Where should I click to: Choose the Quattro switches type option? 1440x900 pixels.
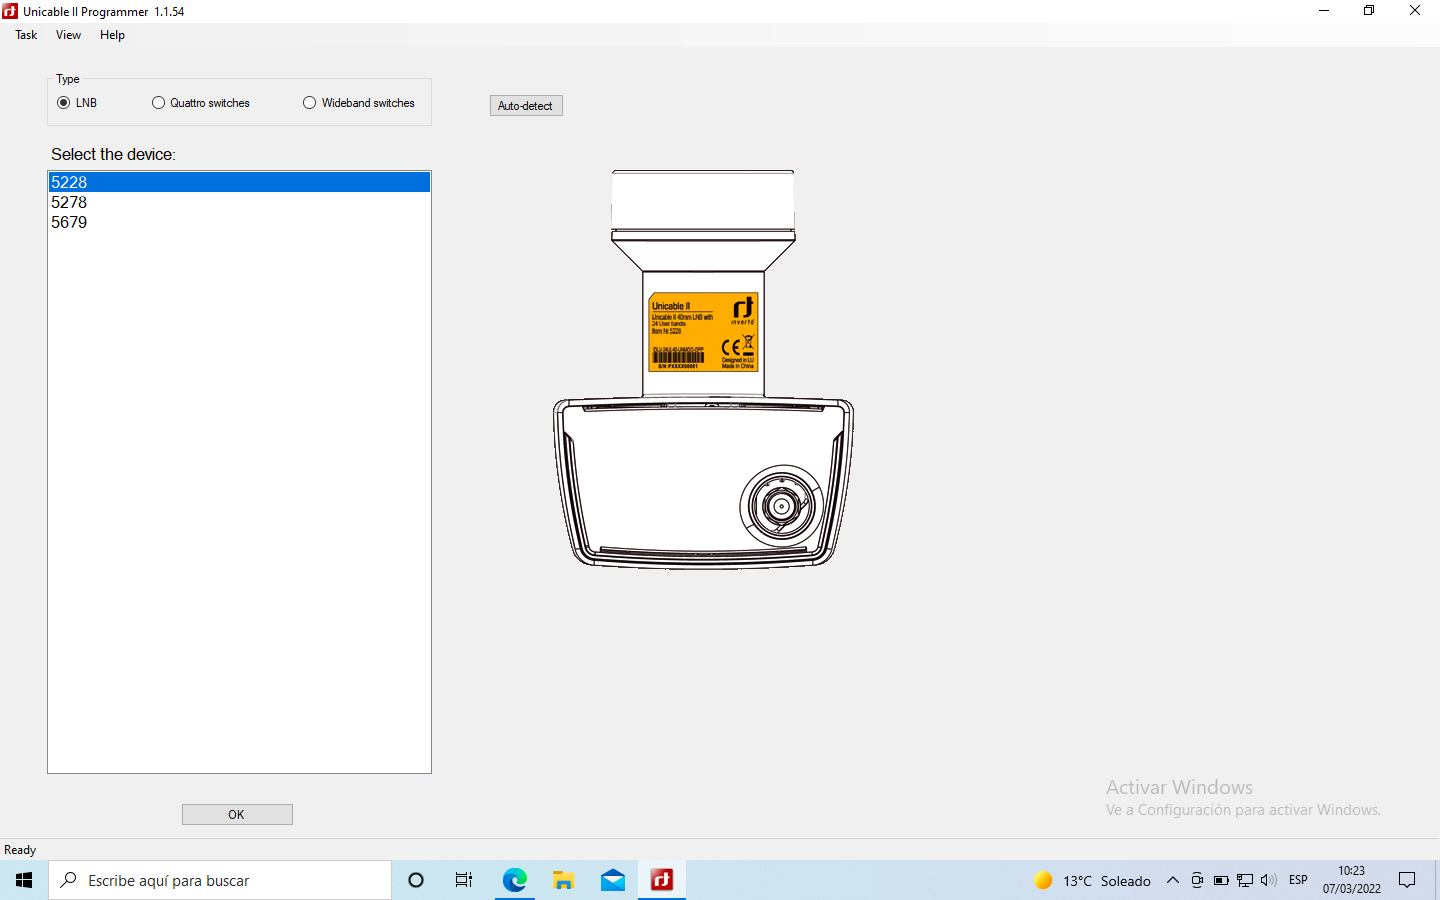[159, 103]
